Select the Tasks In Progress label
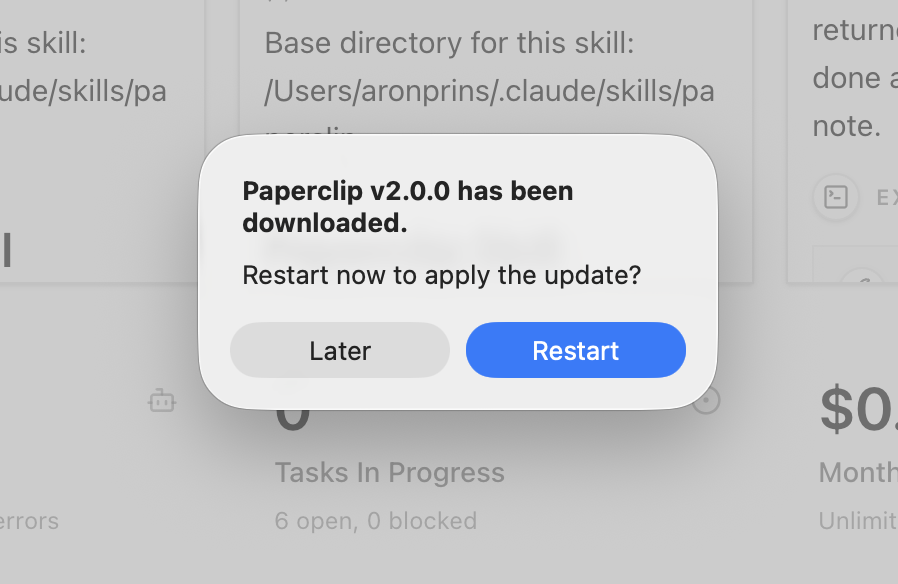898x584 pixels. (389, 472)
